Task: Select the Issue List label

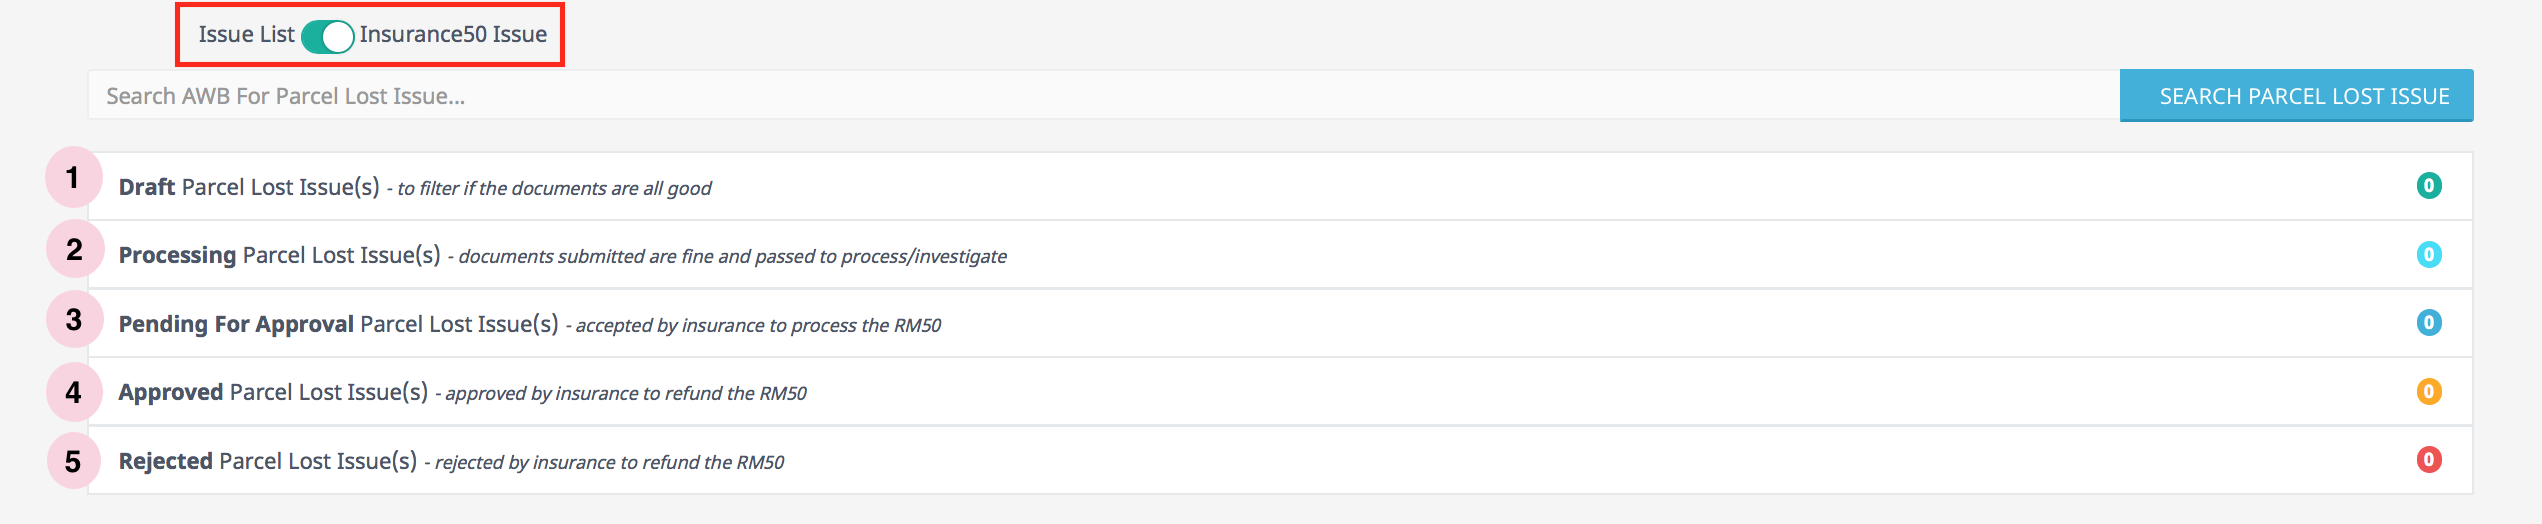Action: coord(246,35)
